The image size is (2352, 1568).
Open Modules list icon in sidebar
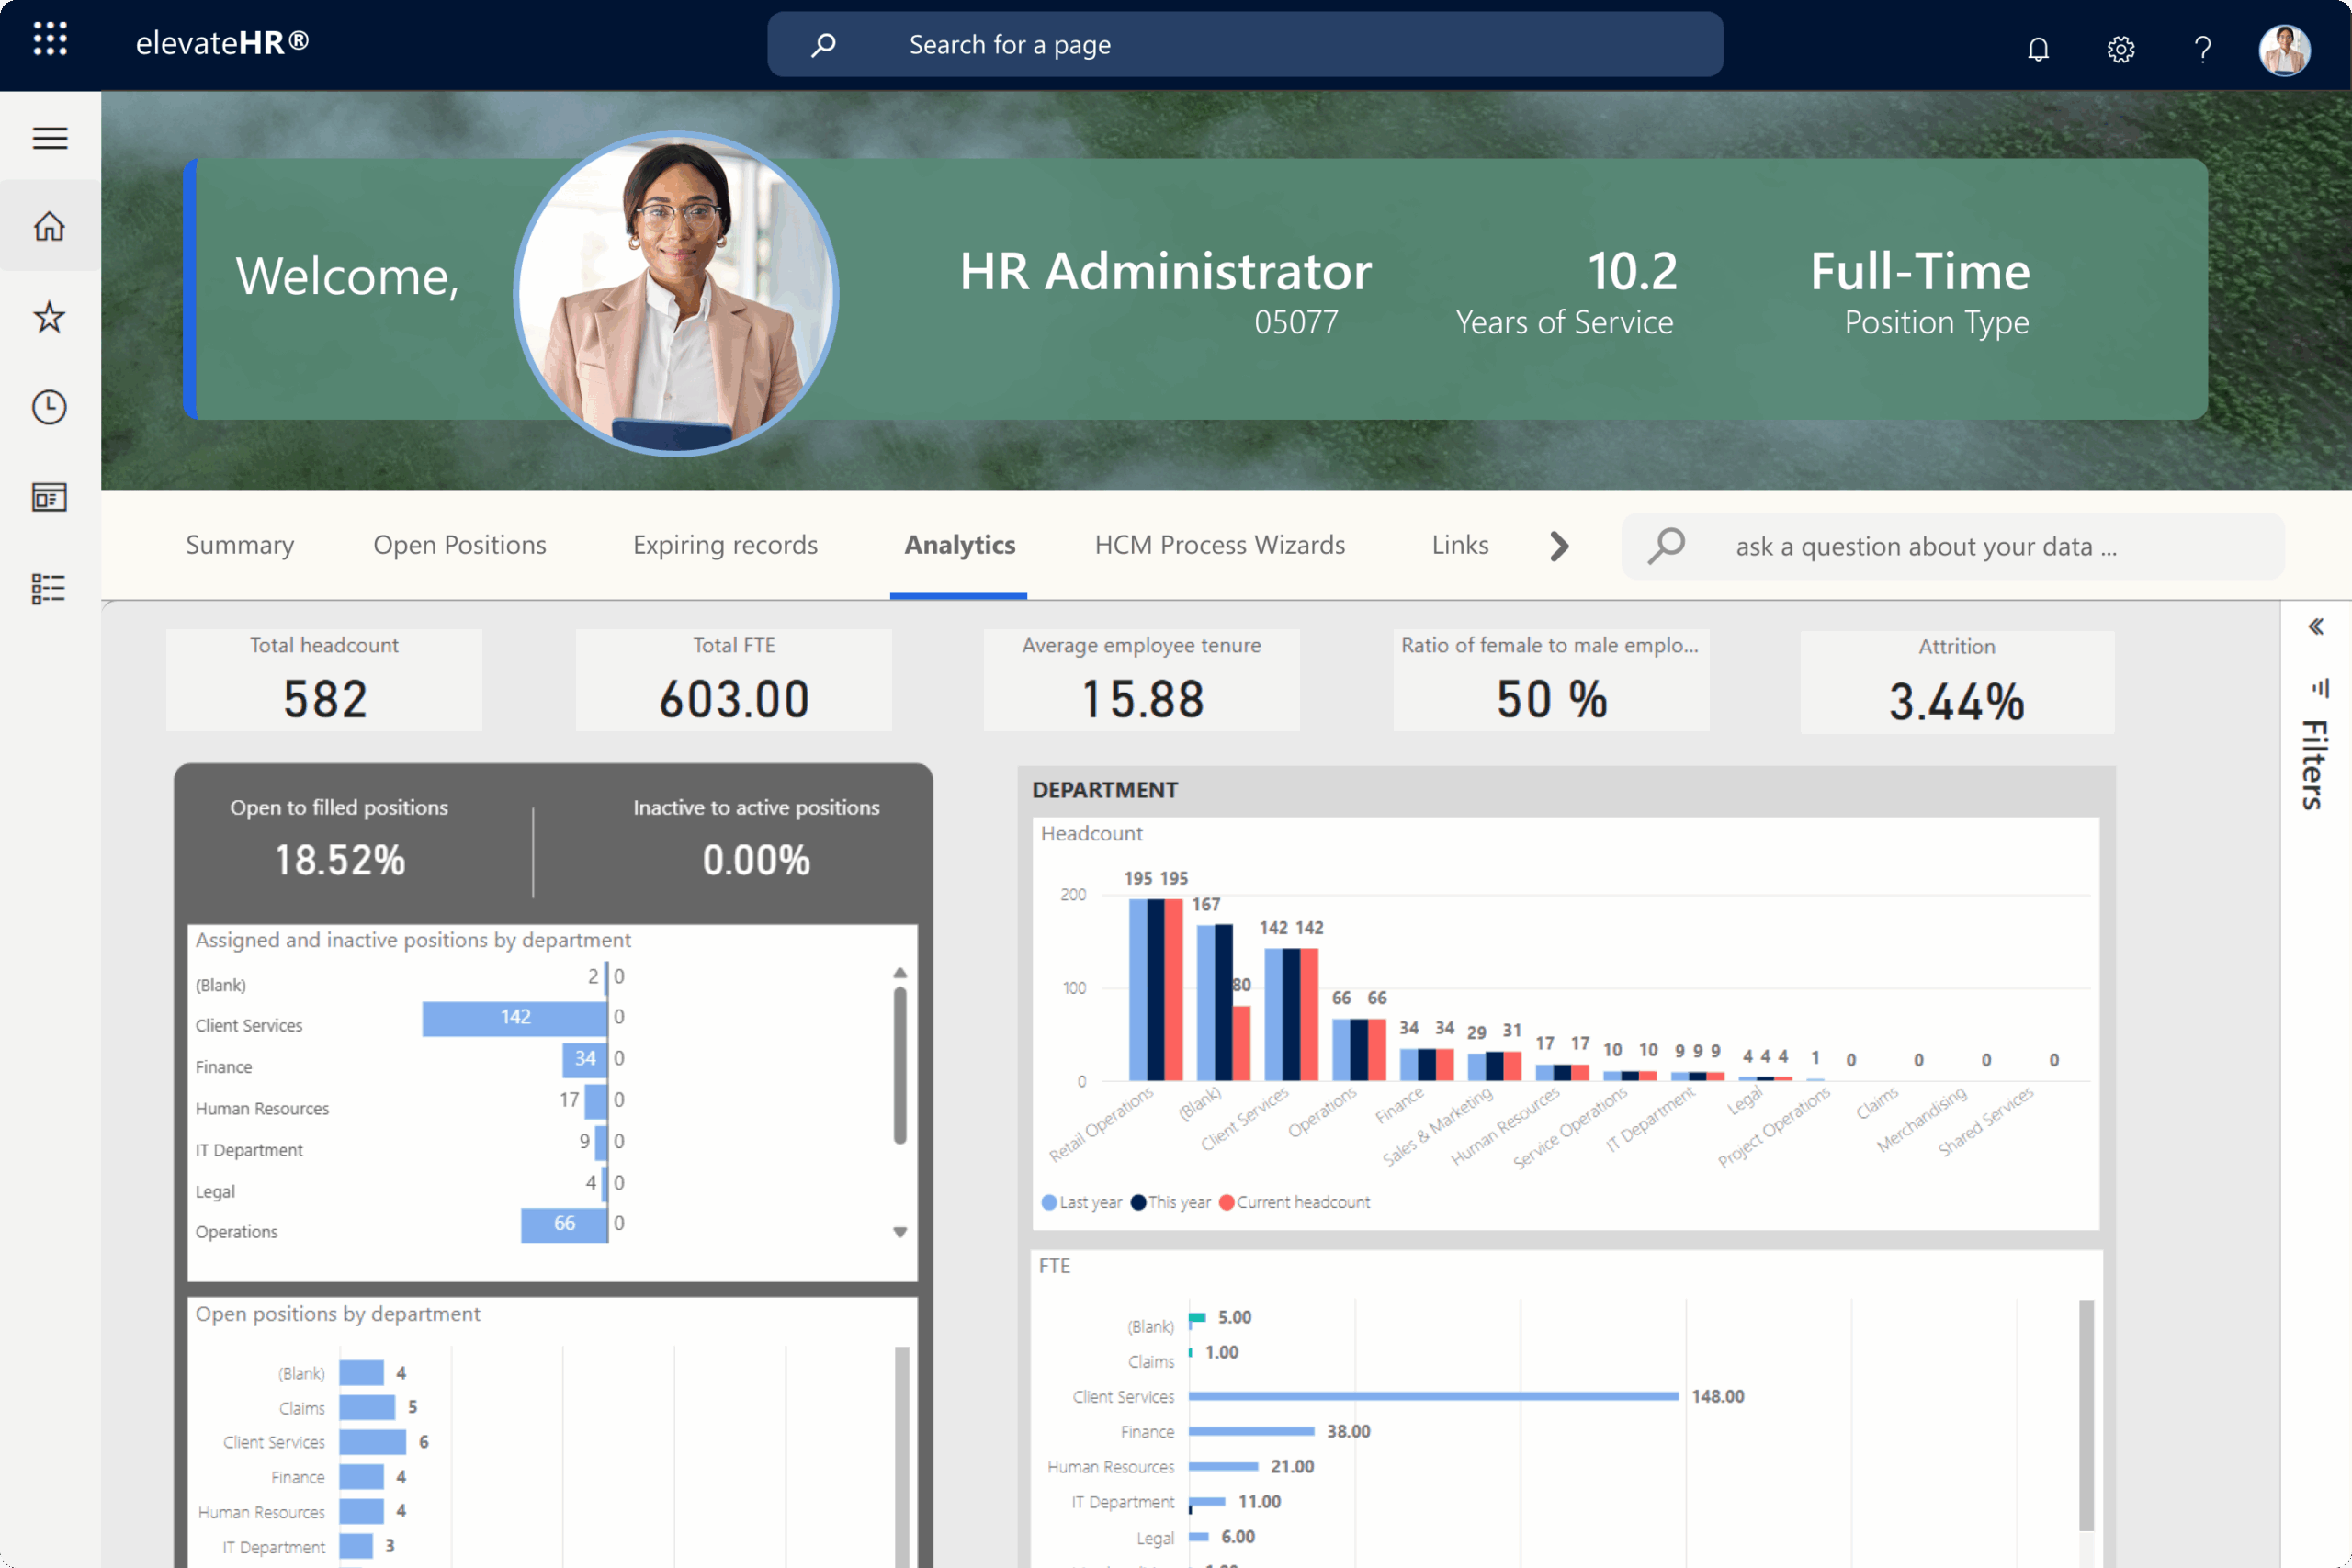50,588
